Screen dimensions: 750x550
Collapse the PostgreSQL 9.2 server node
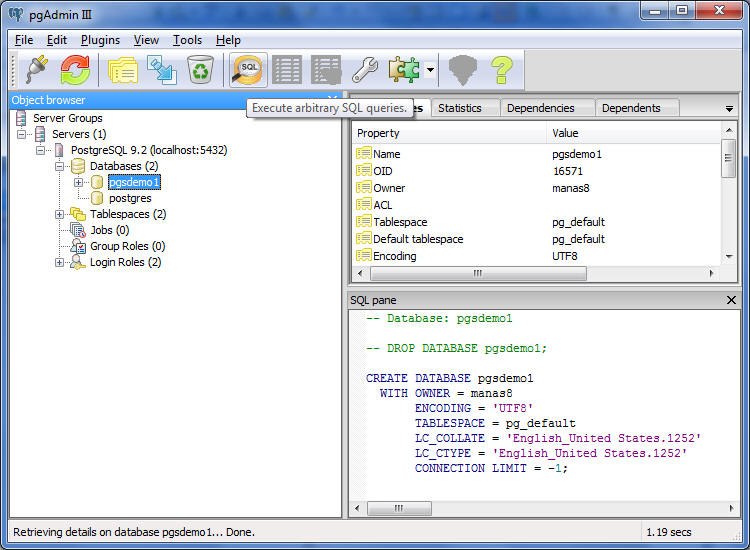click(40, 150)
